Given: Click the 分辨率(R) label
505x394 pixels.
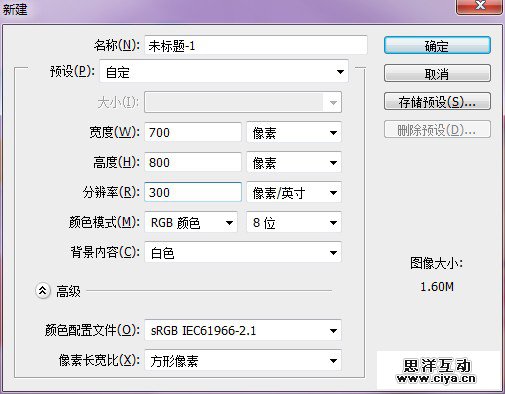Looking at the screenshot, I should 111,192.
